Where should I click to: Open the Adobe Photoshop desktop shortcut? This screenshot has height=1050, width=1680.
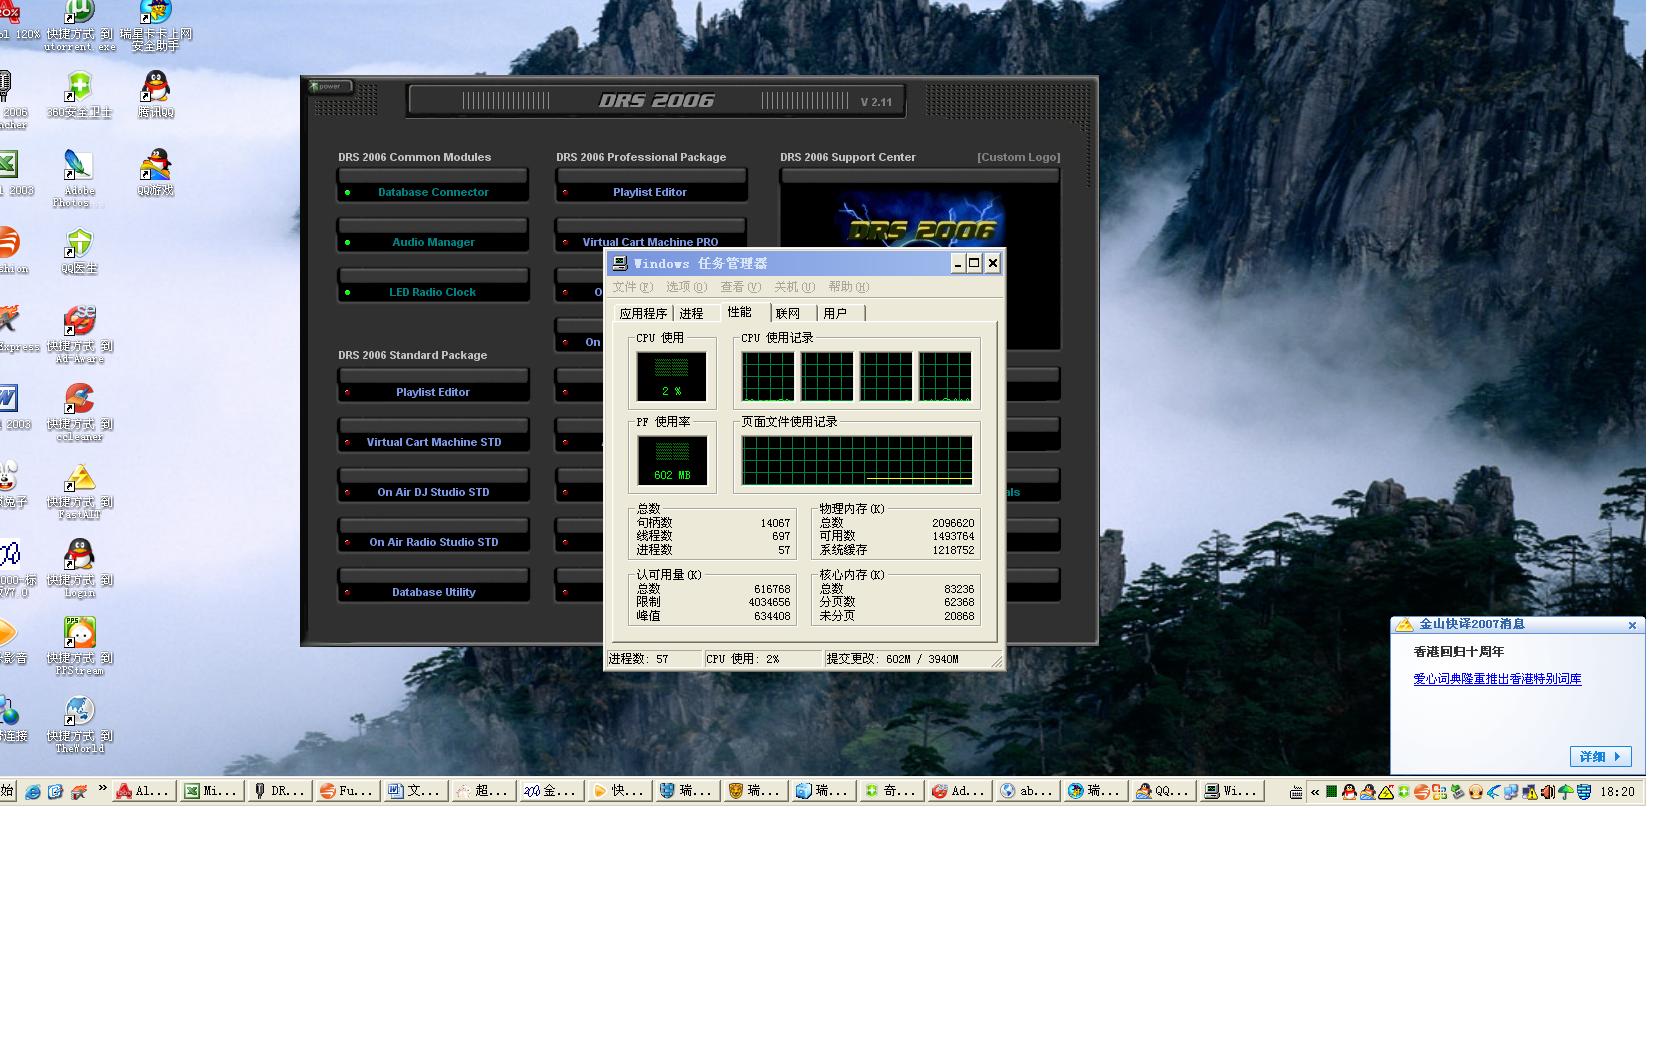79,166
